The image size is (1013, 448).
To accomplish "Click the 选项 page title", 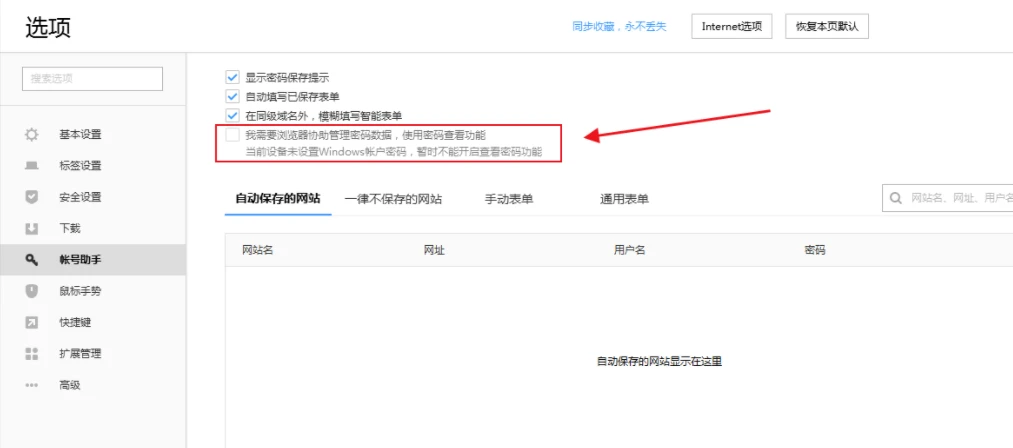I will click(x=48, y=27).
